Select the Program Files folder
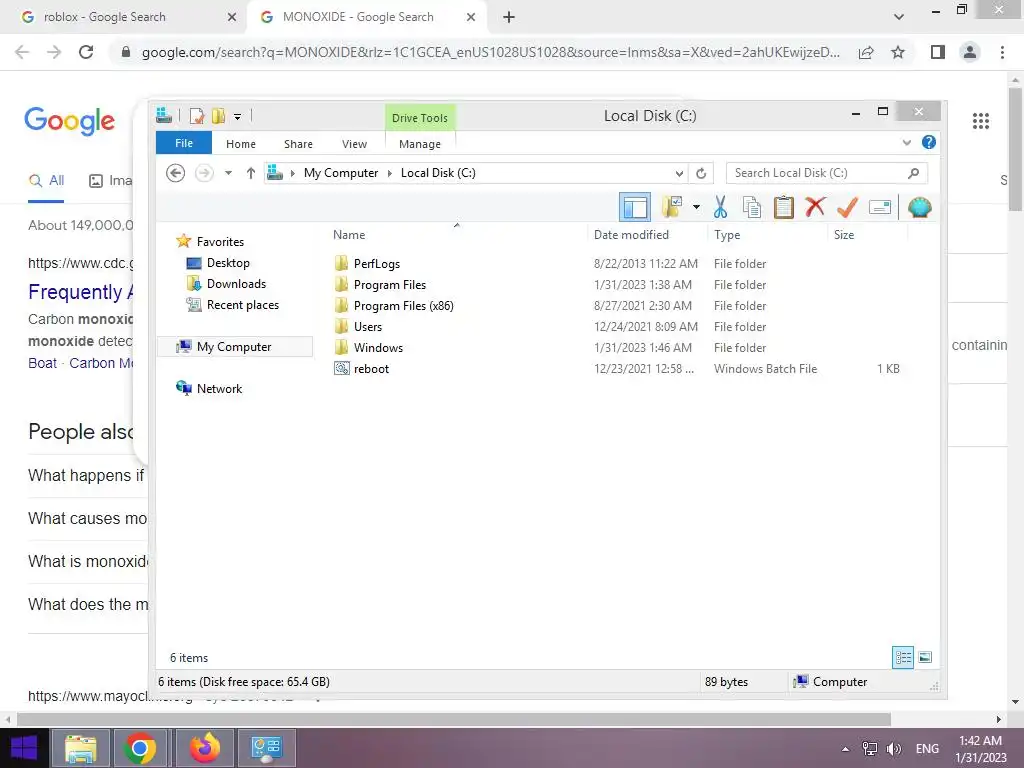The width and height of the screenshot is (1024, 768). [390, 285]
